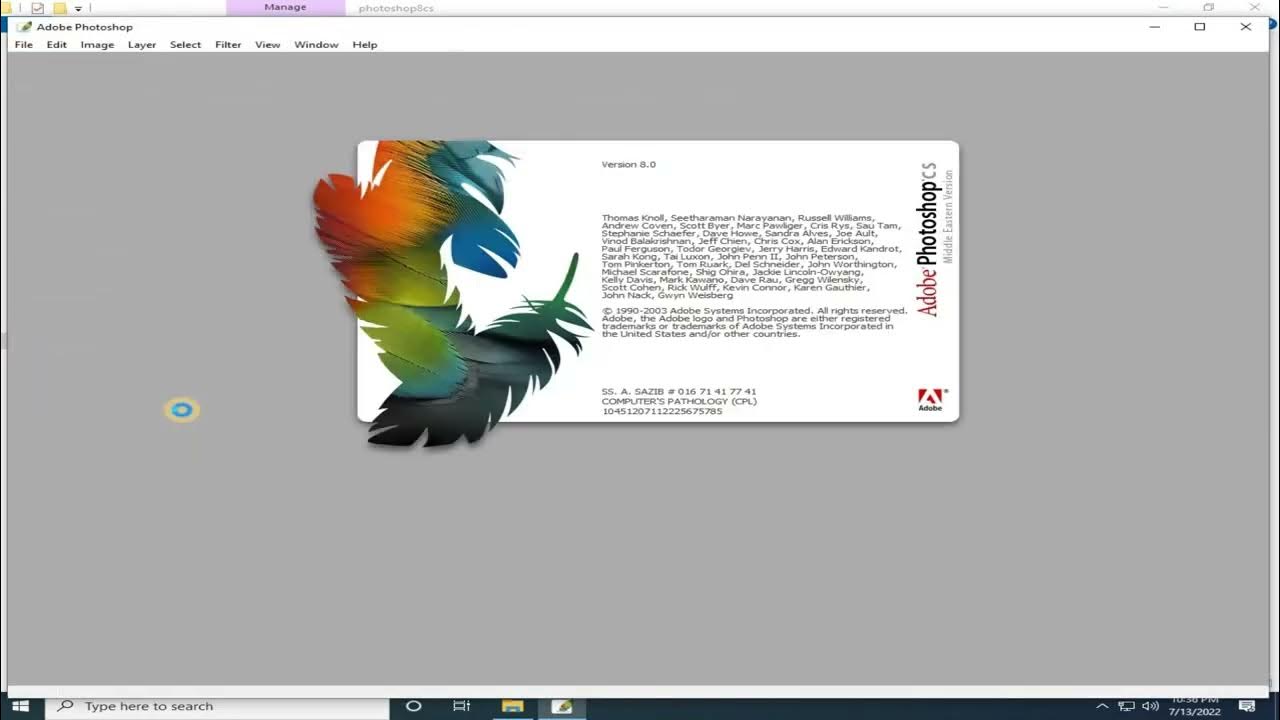Click the network icon in system tray

[x=1127, y=706]
